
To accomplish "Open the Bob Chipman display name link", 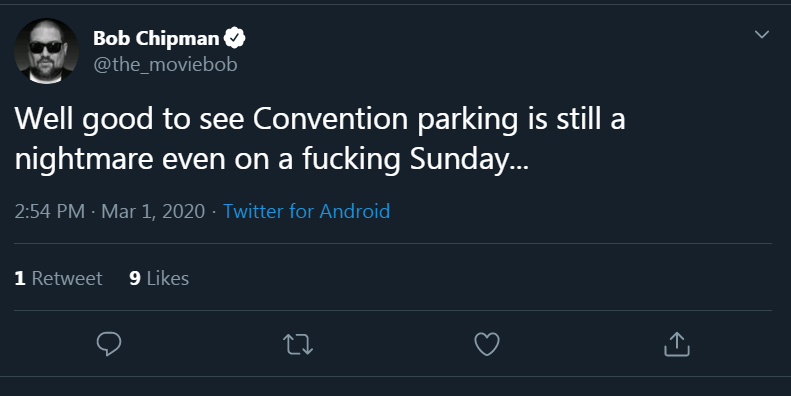I will (156, 38).
